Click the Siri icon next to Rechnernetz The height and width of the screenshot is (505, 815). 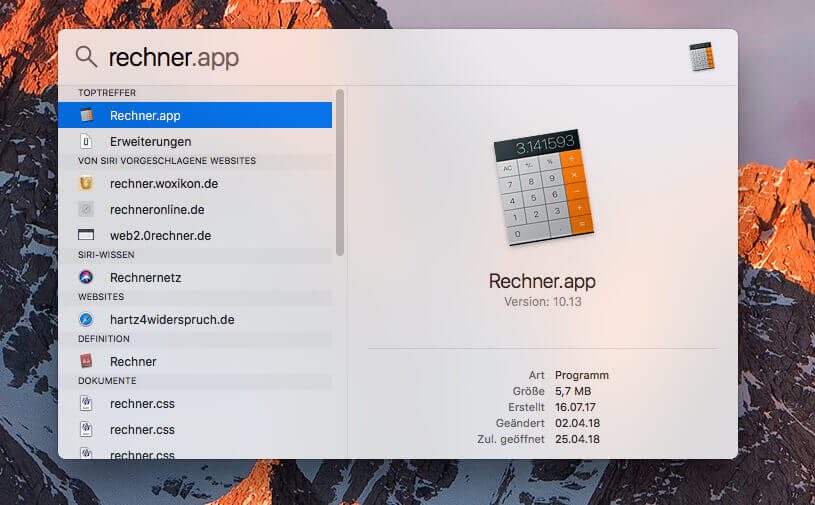86,277
